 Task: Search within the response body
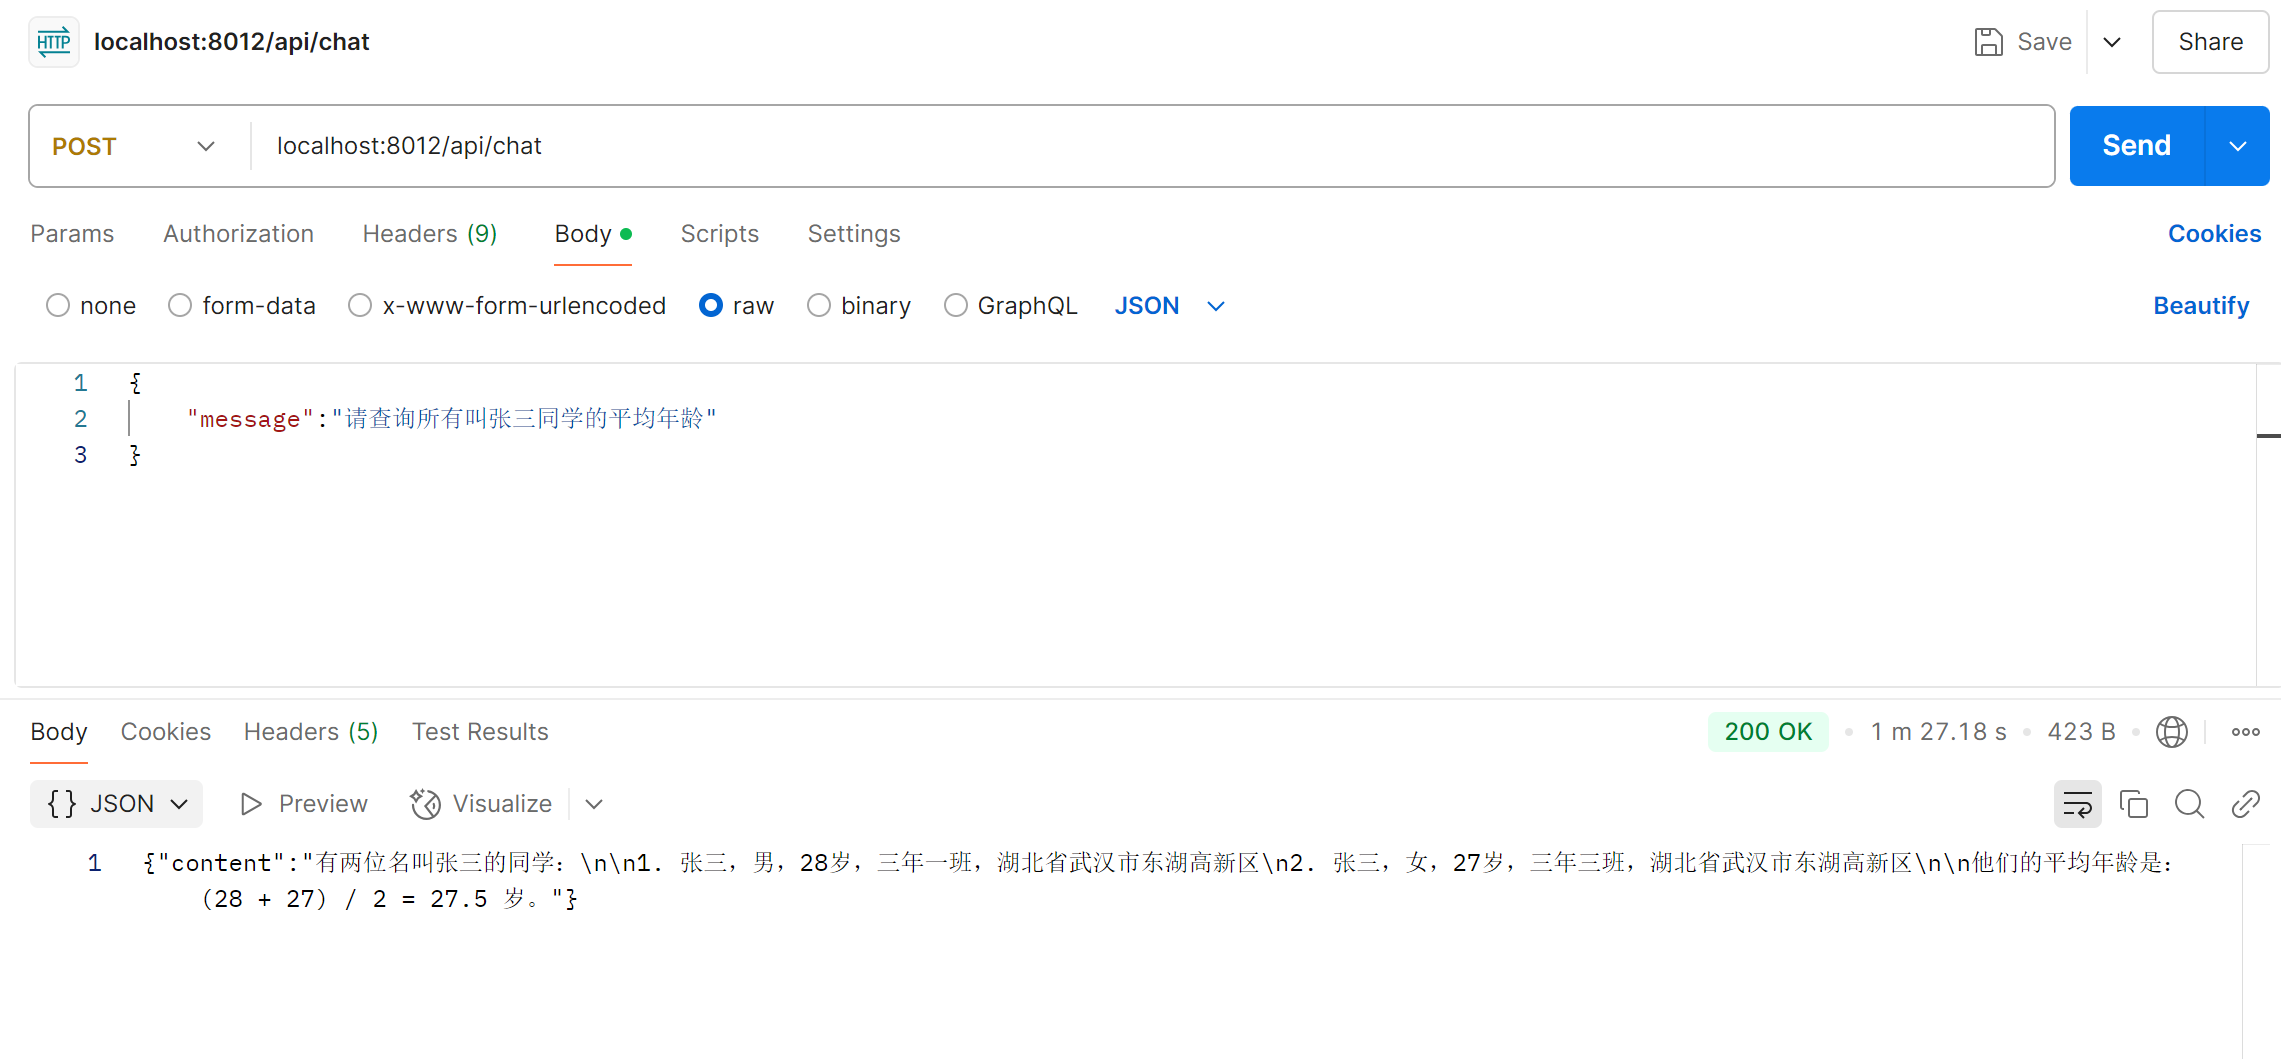pyautogui.click(x=2189, y=803)
